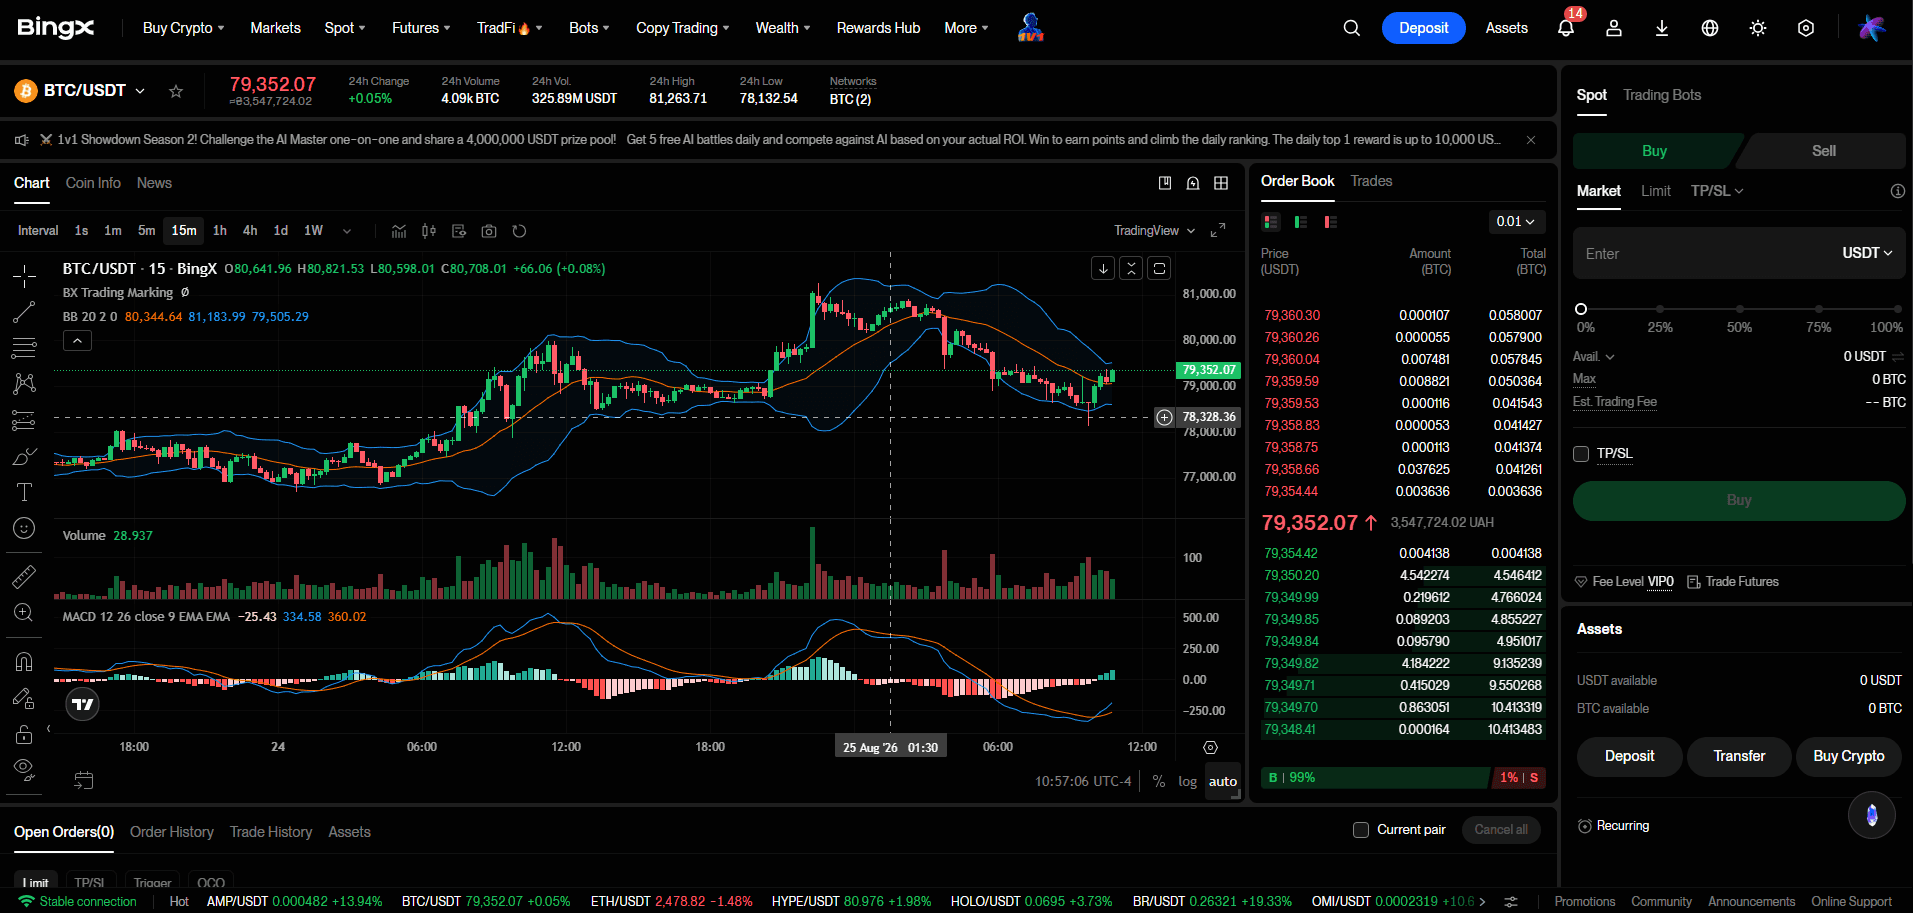Viewport: 1913px width, 913px height.
Task: Open the go-to-date calendar icon
Action: pos(84,780)
